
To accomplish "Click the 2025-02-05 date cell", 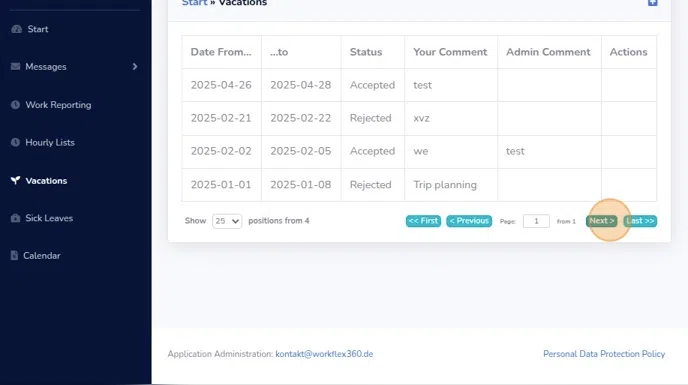I will (x=301, y=151).
